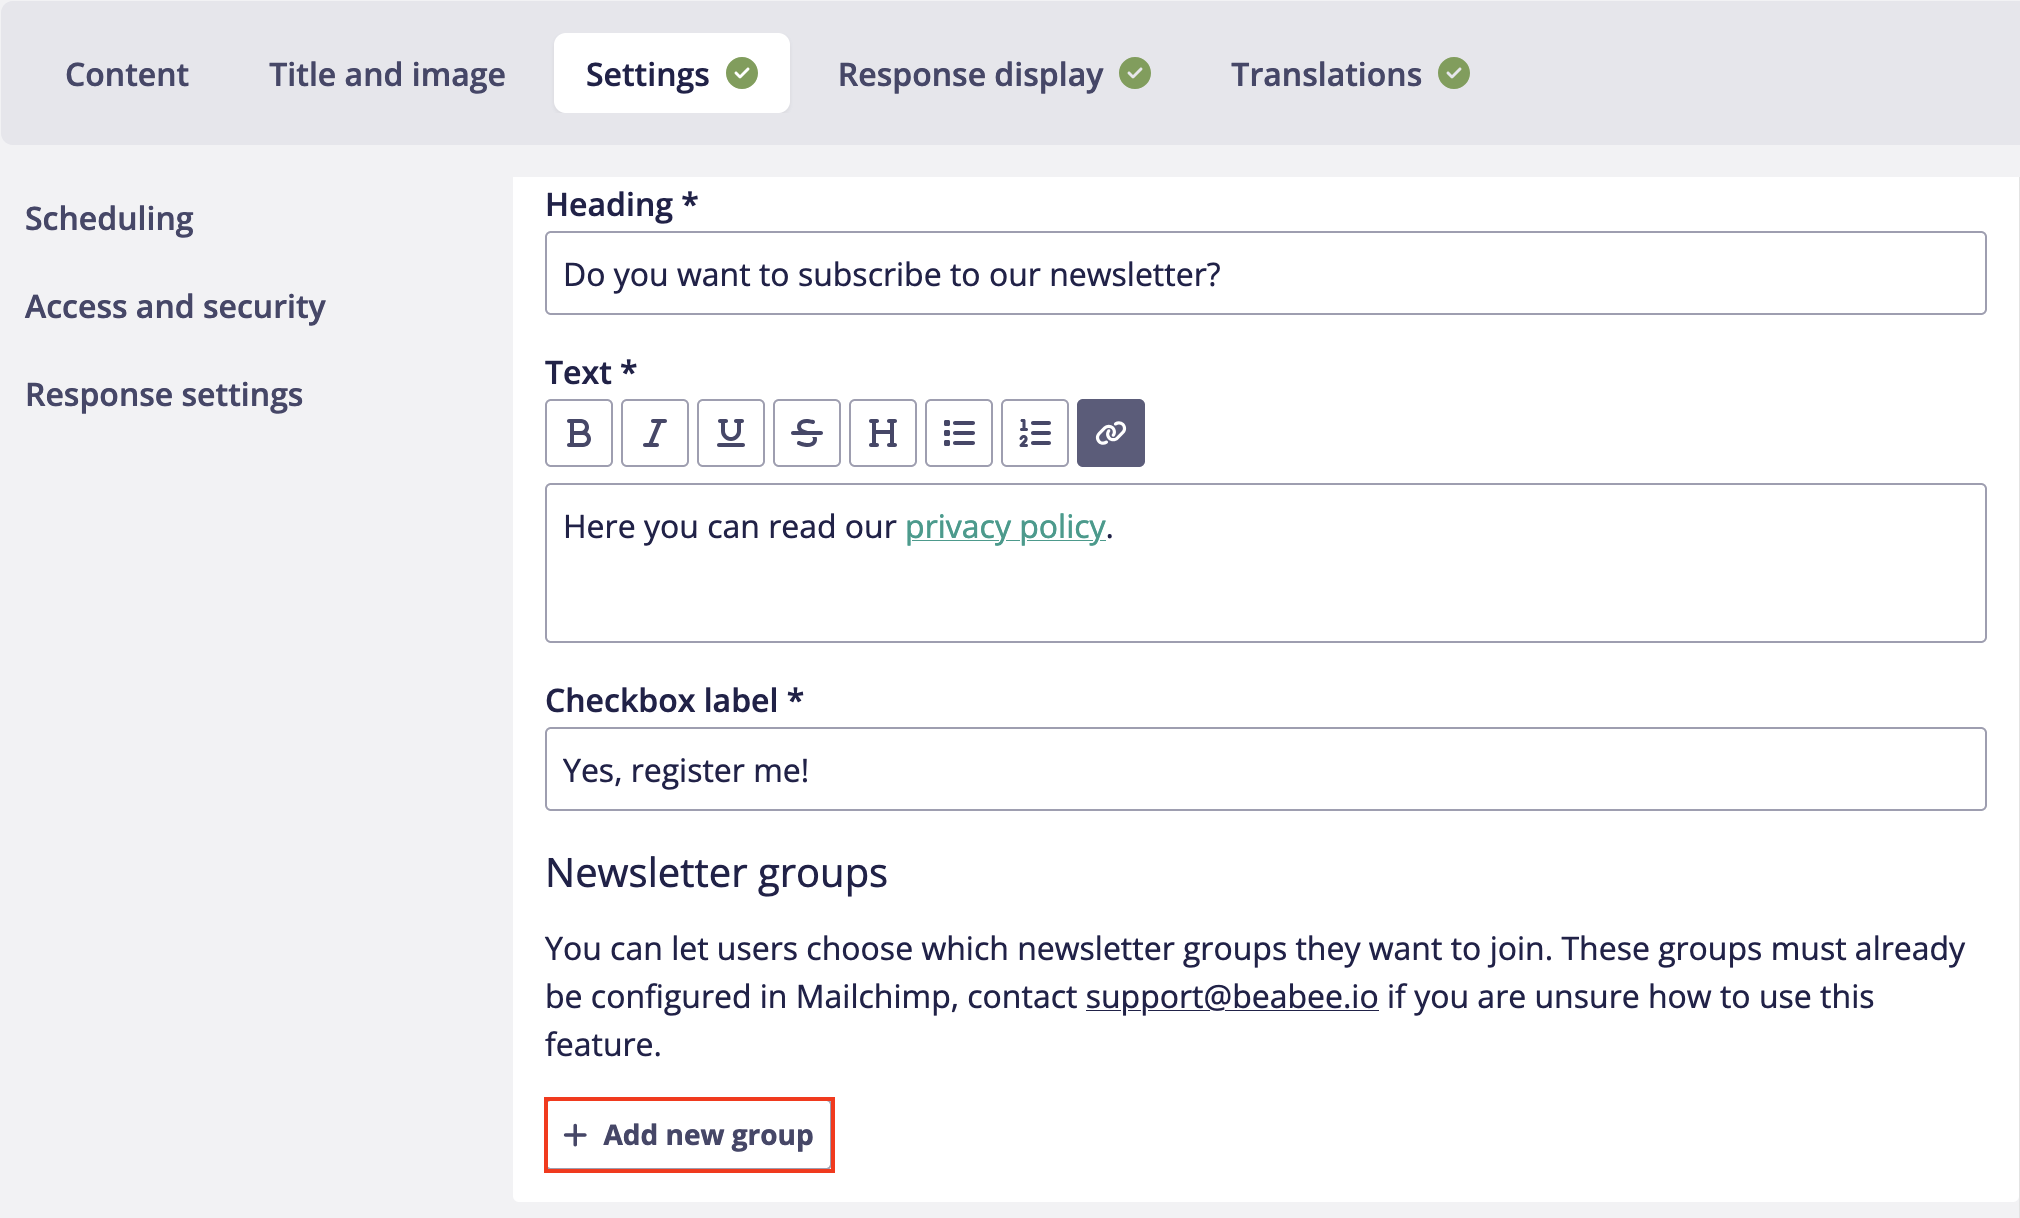Open Scheduling in the sidebar
This screenshot has height=1218, width=2020.
point(109,218)
